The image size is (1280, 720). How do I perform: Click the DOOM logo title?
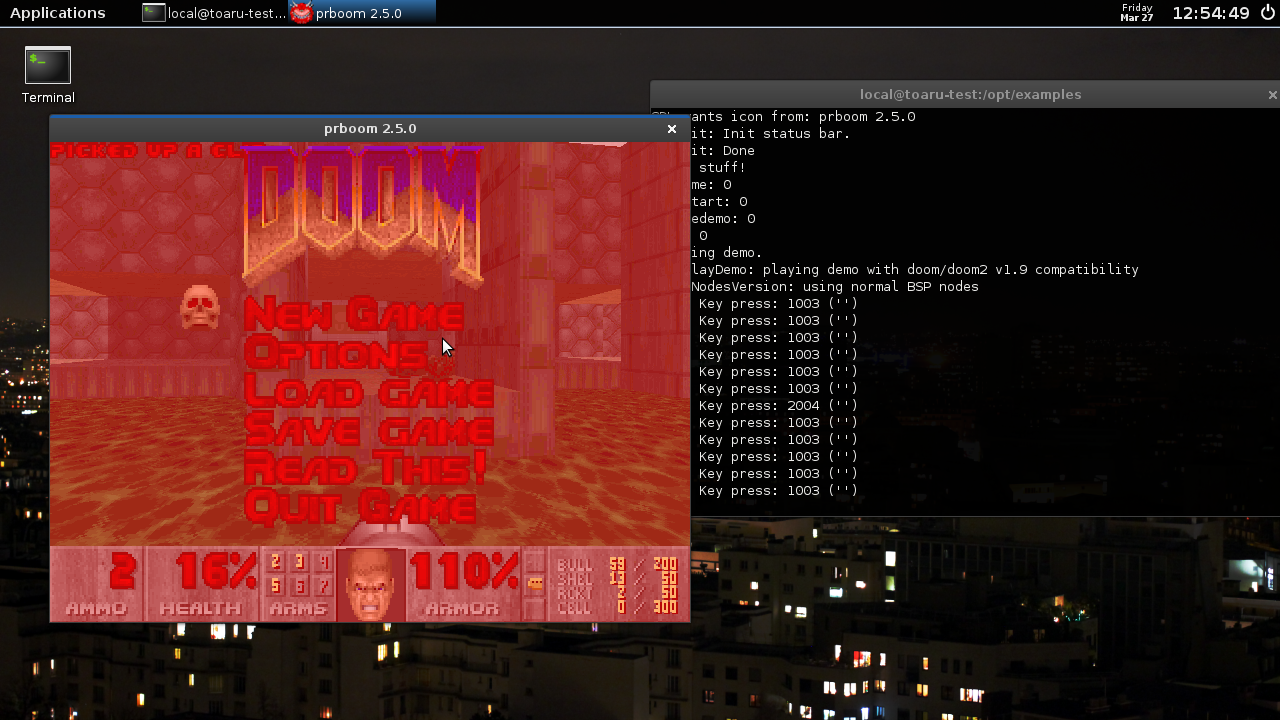[362, 213]
